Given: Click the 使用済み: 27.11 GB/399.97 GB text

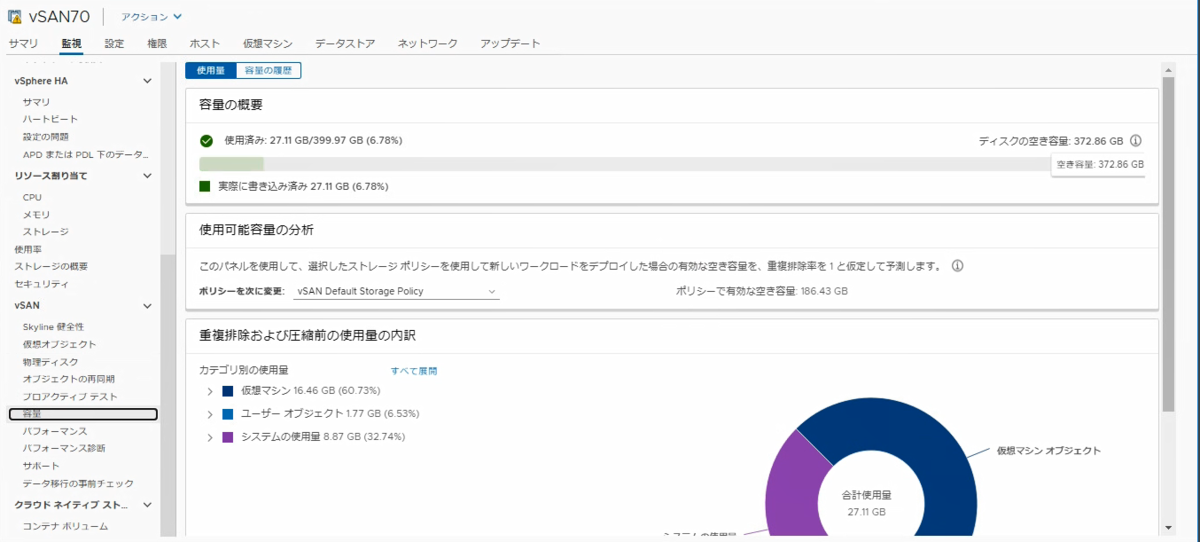Looking at the screenshot, I should point(313,141).
